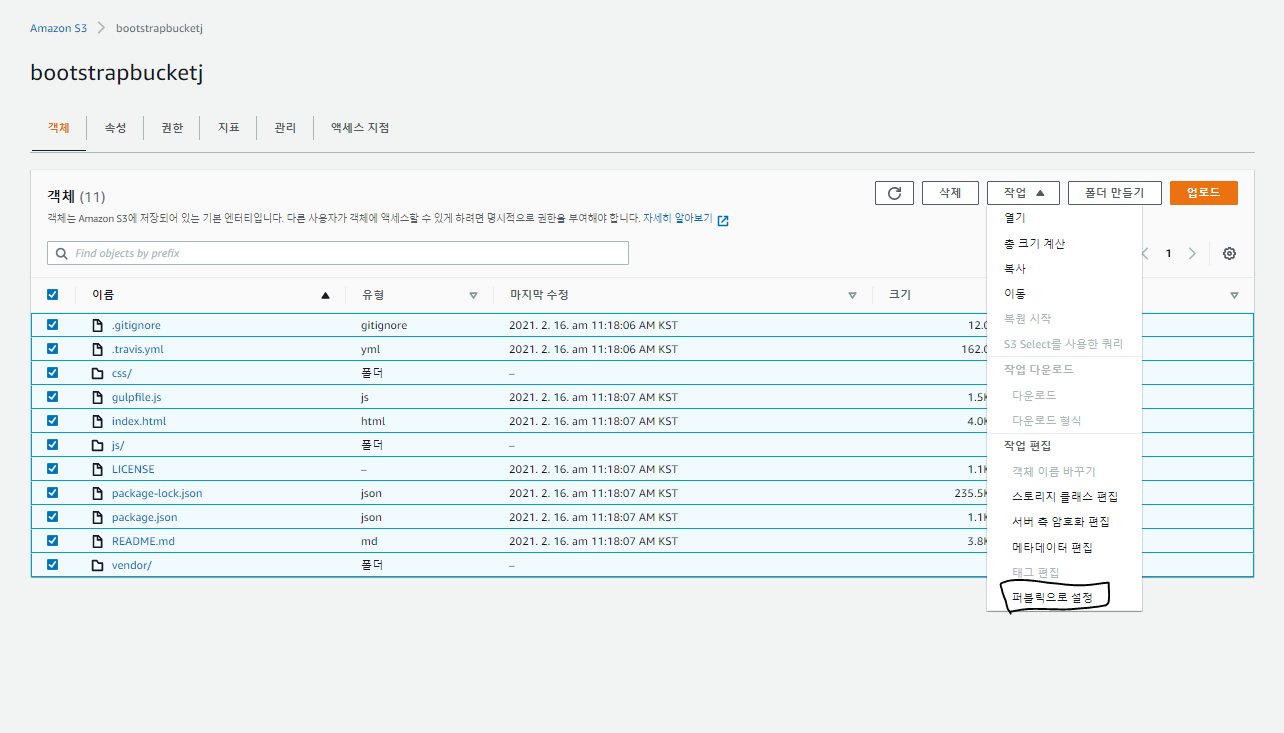Screen dimensions: 1284x733
Task: Click the refresh objects icon button
Action: 894,193
